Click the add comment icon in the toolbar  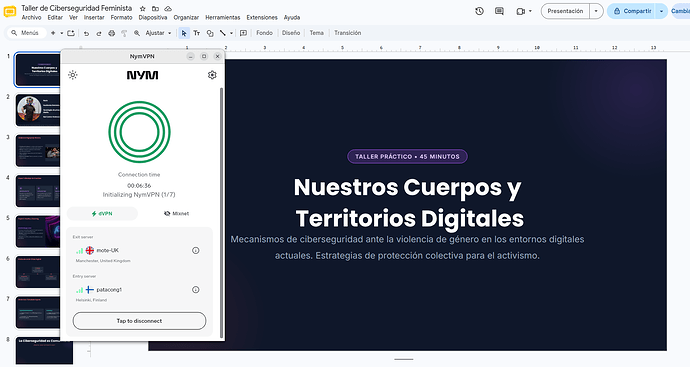coord(243,33)
